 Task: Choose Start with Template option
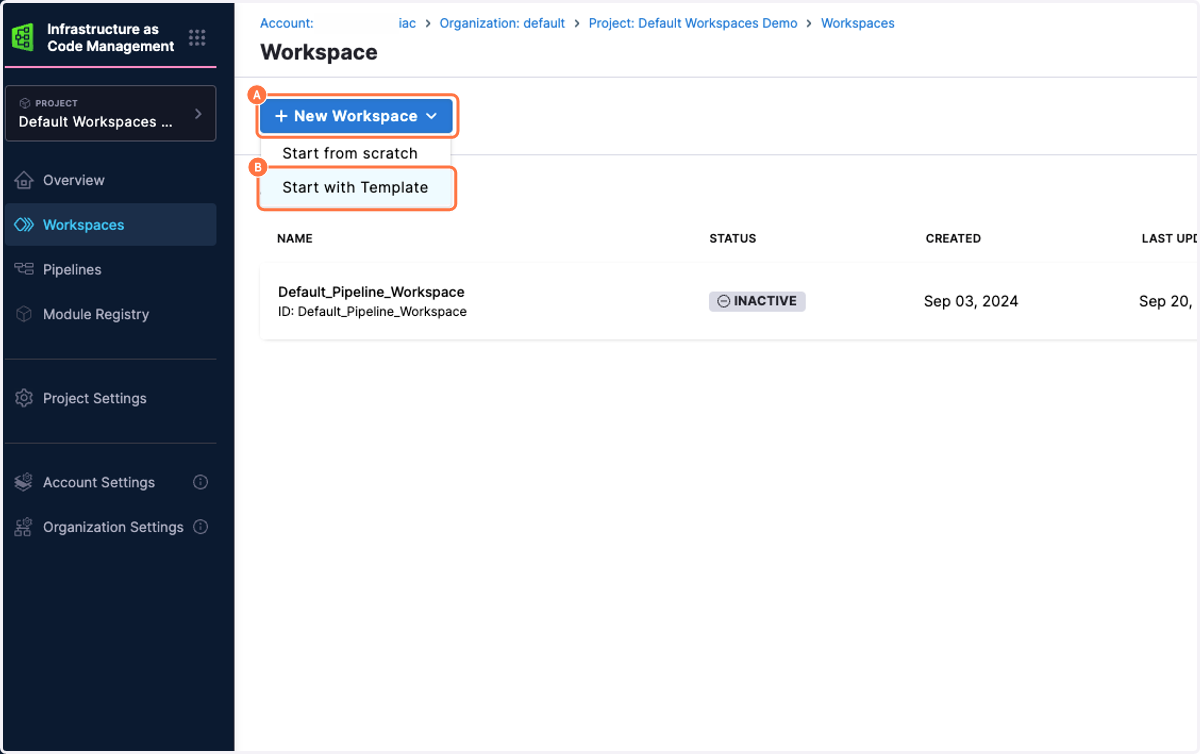tap(355, 187)
